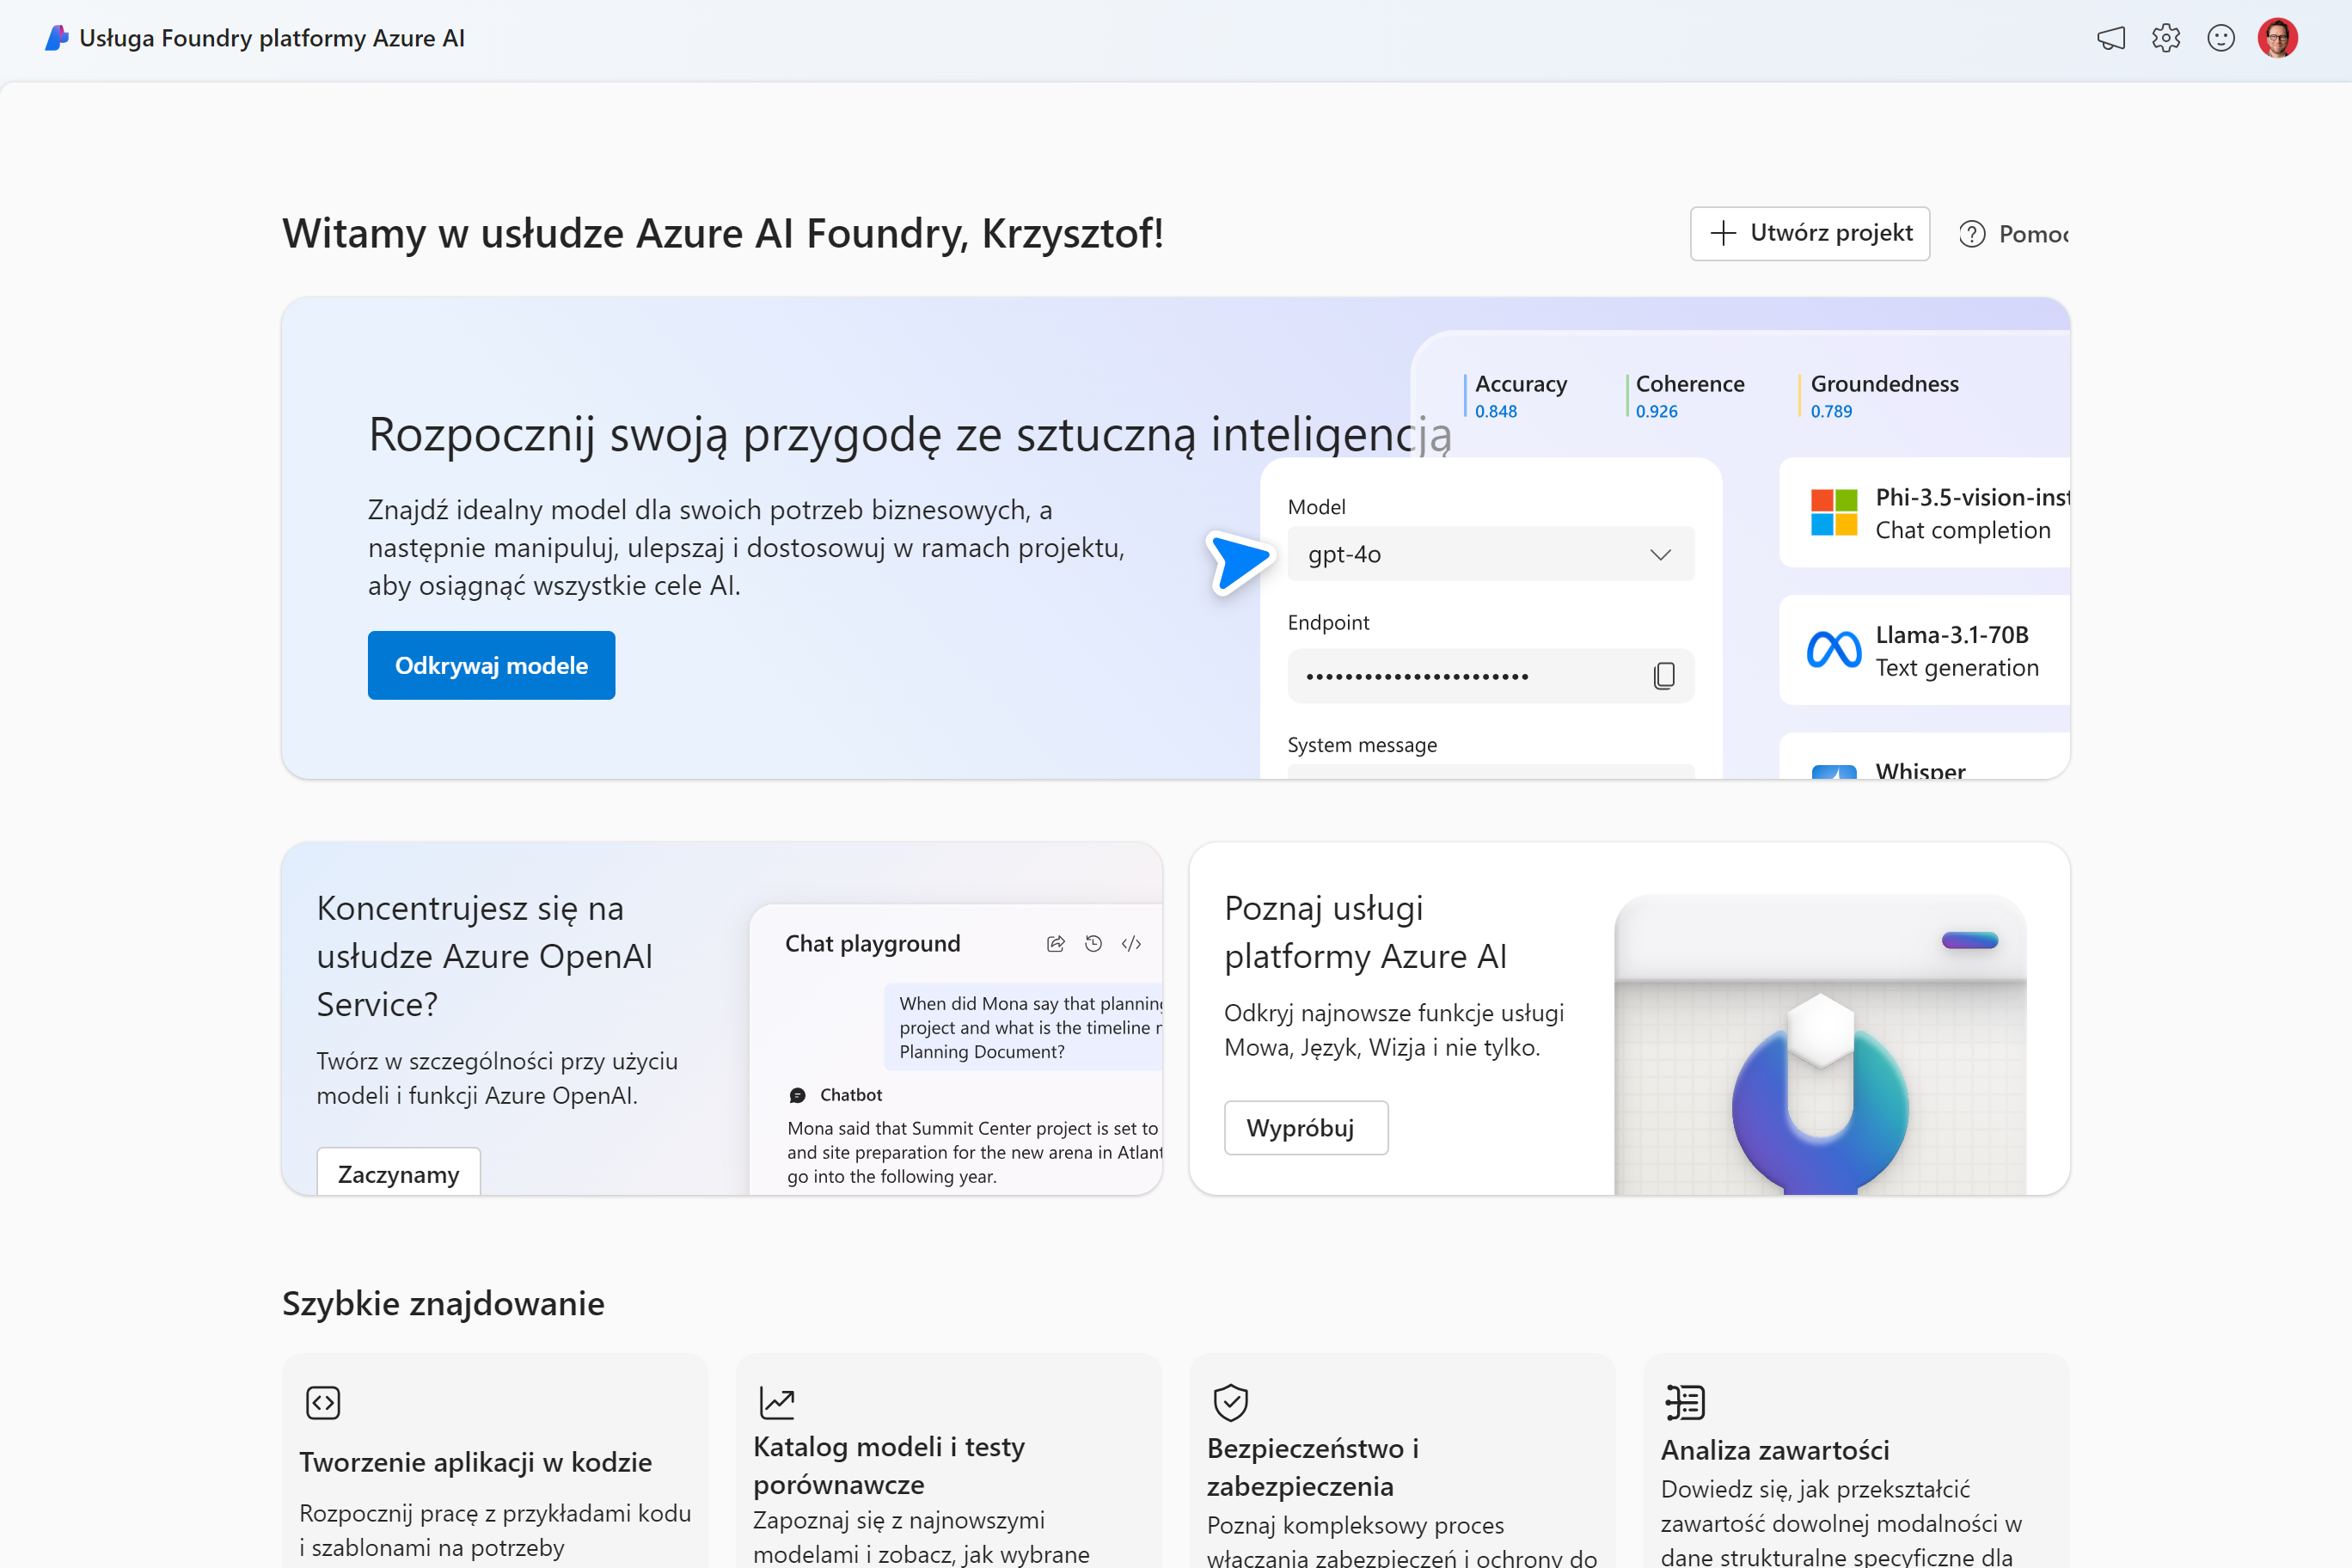
Task: Click the view code icon in Chat playground
Action: [x=1132, y=944]
